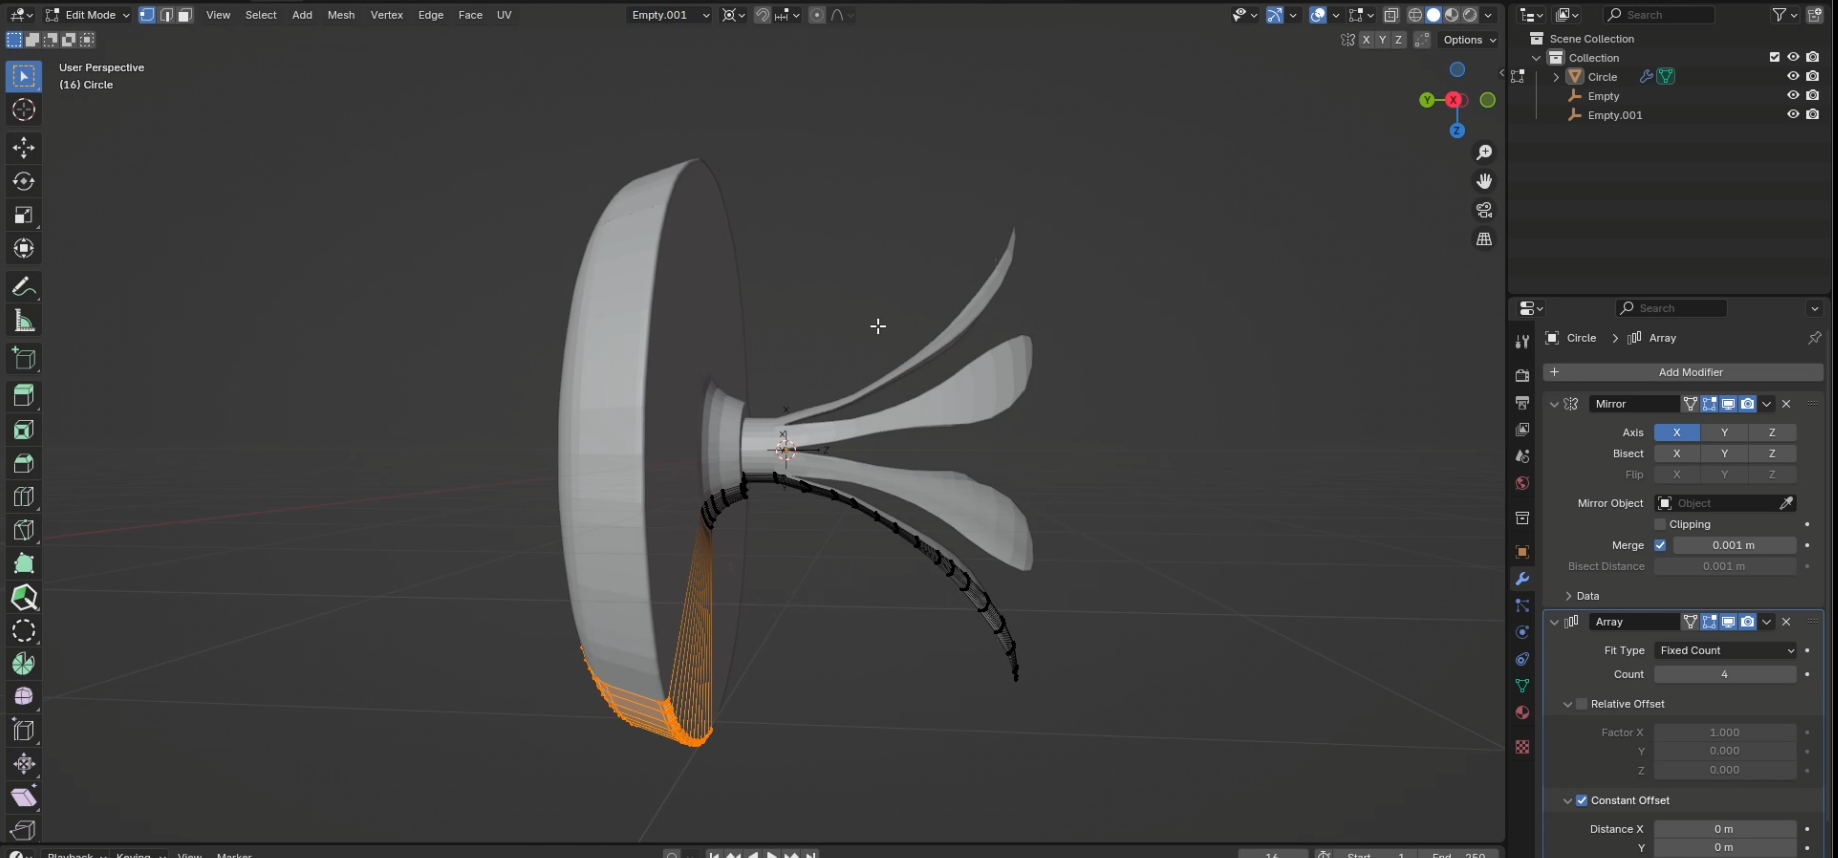This screenshot has height=858, width=1838.
Task: Select the Annotate tool
Action: coord(24,287)
